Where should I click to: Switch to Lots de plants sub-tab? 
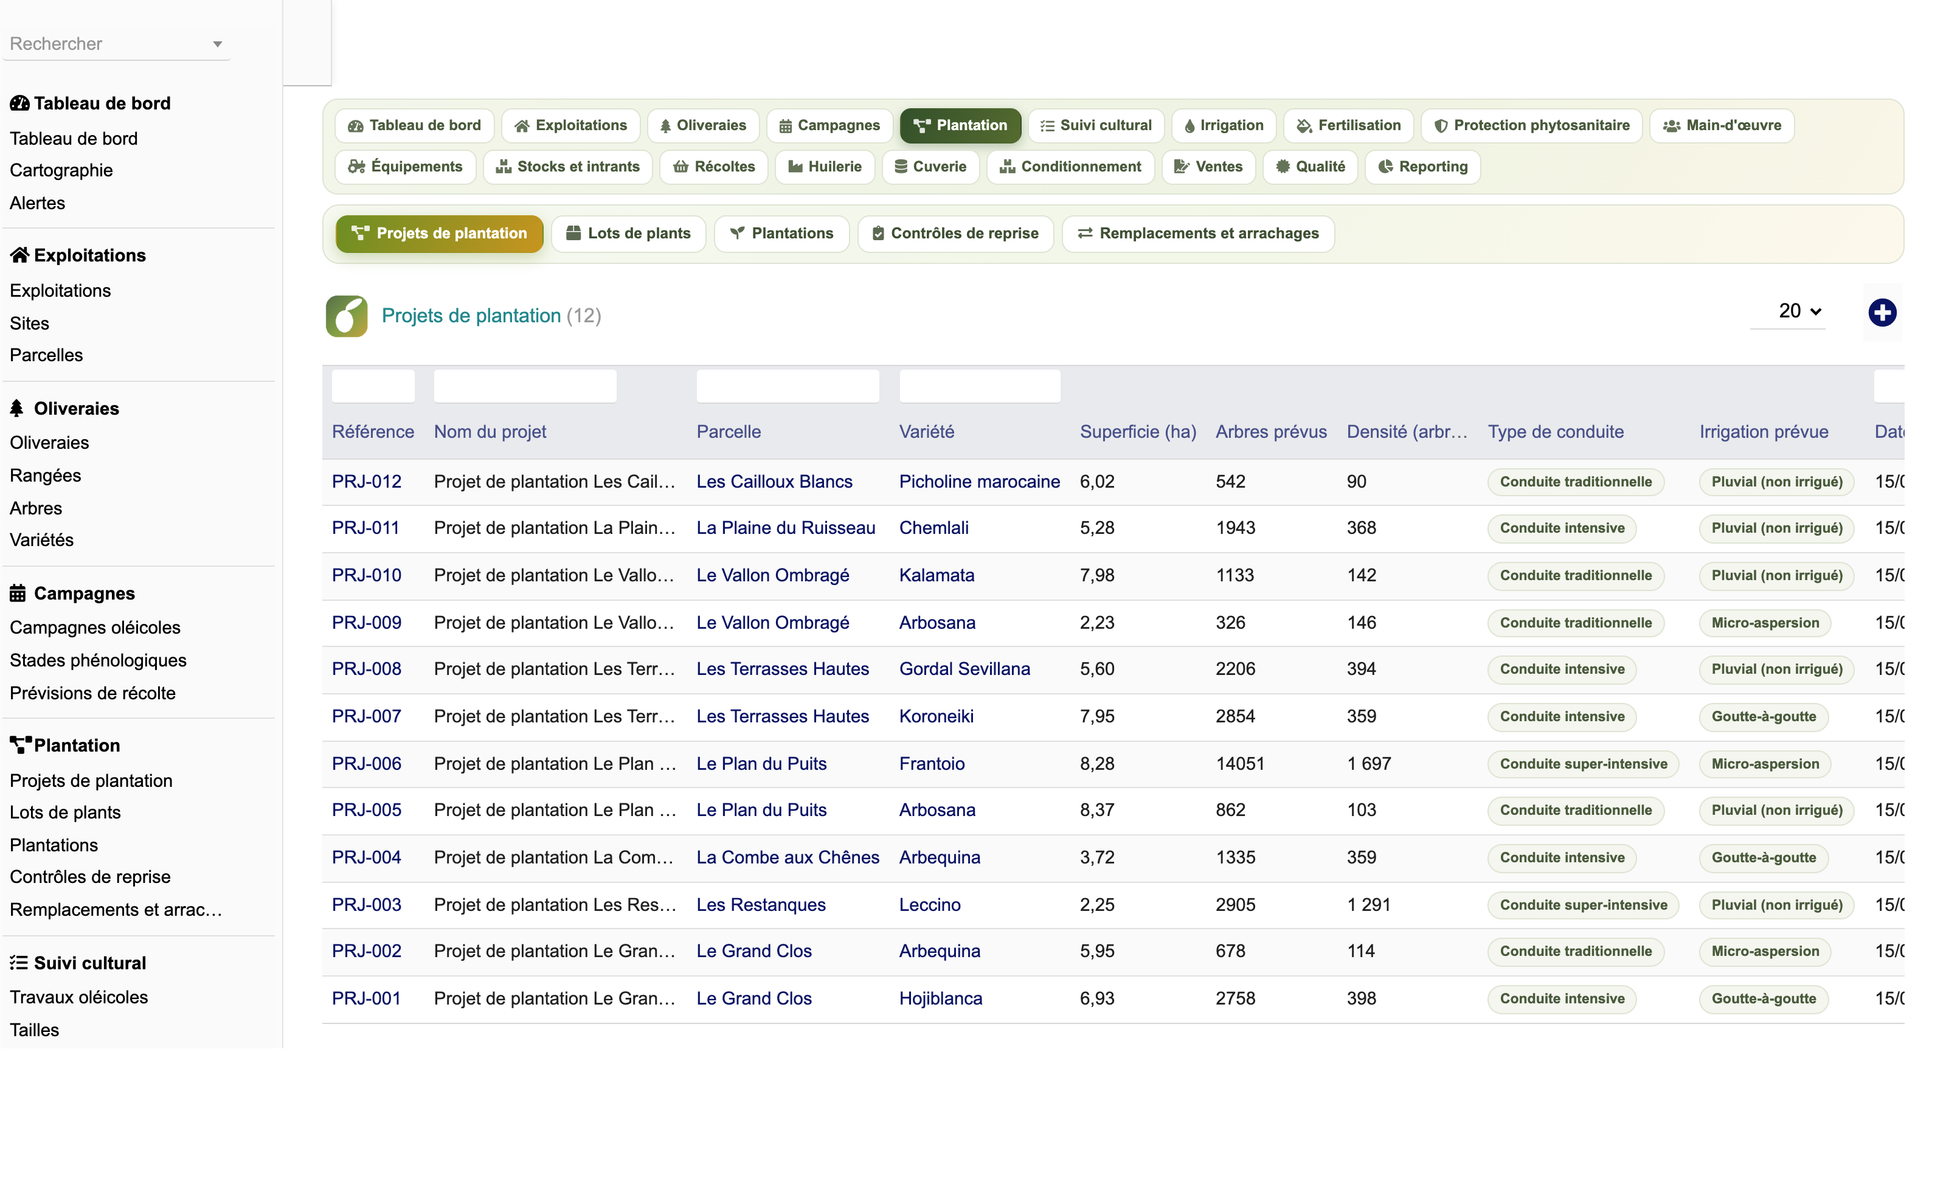pos(628,234)
